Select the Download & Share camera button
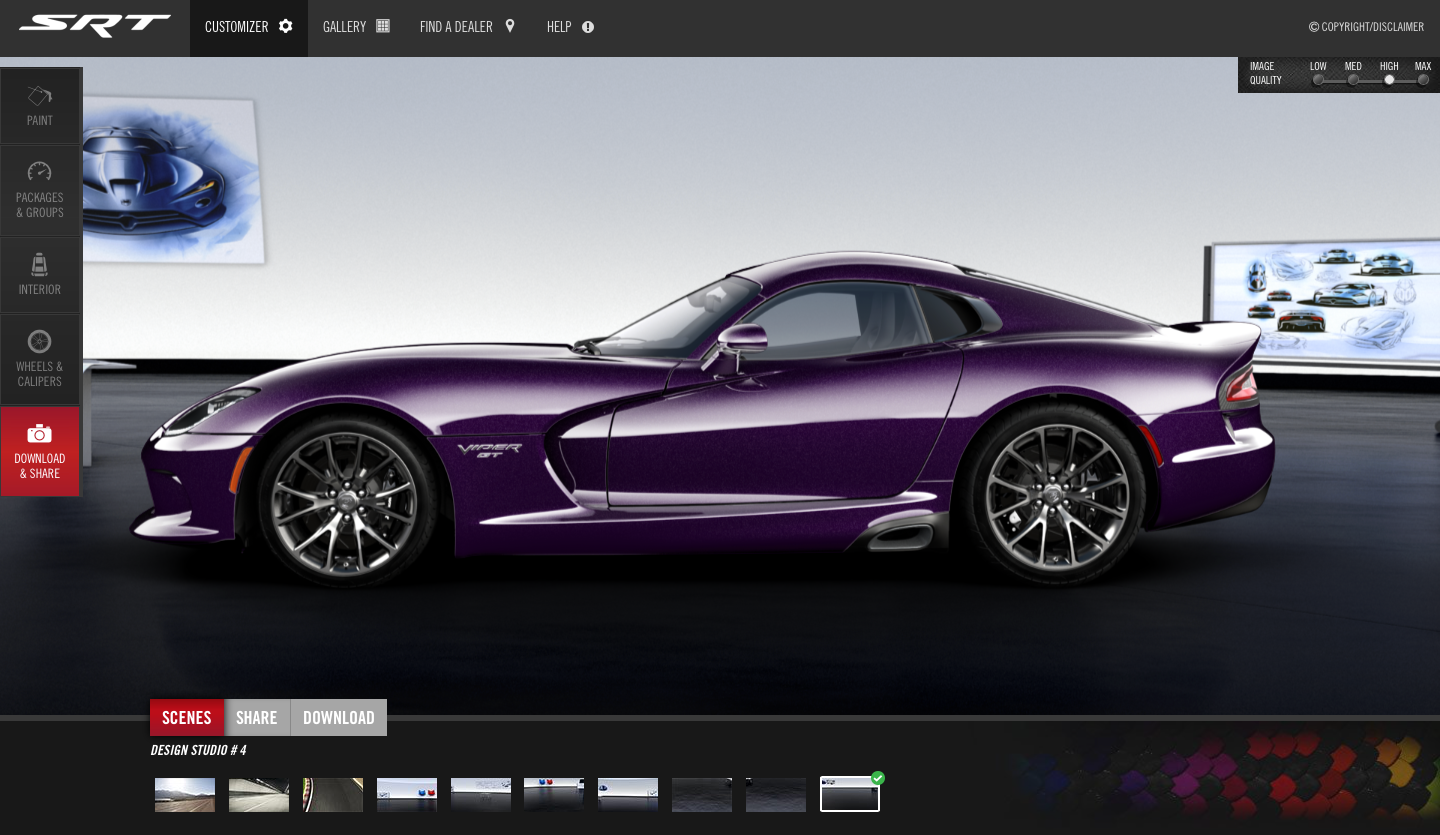Viewport: 1440px width, 835px height. point(40,451)
